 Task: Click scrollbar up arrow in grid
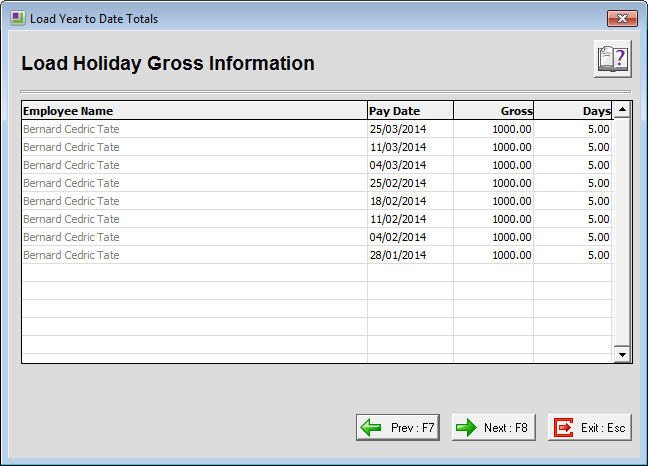click(x=622, y=110)
